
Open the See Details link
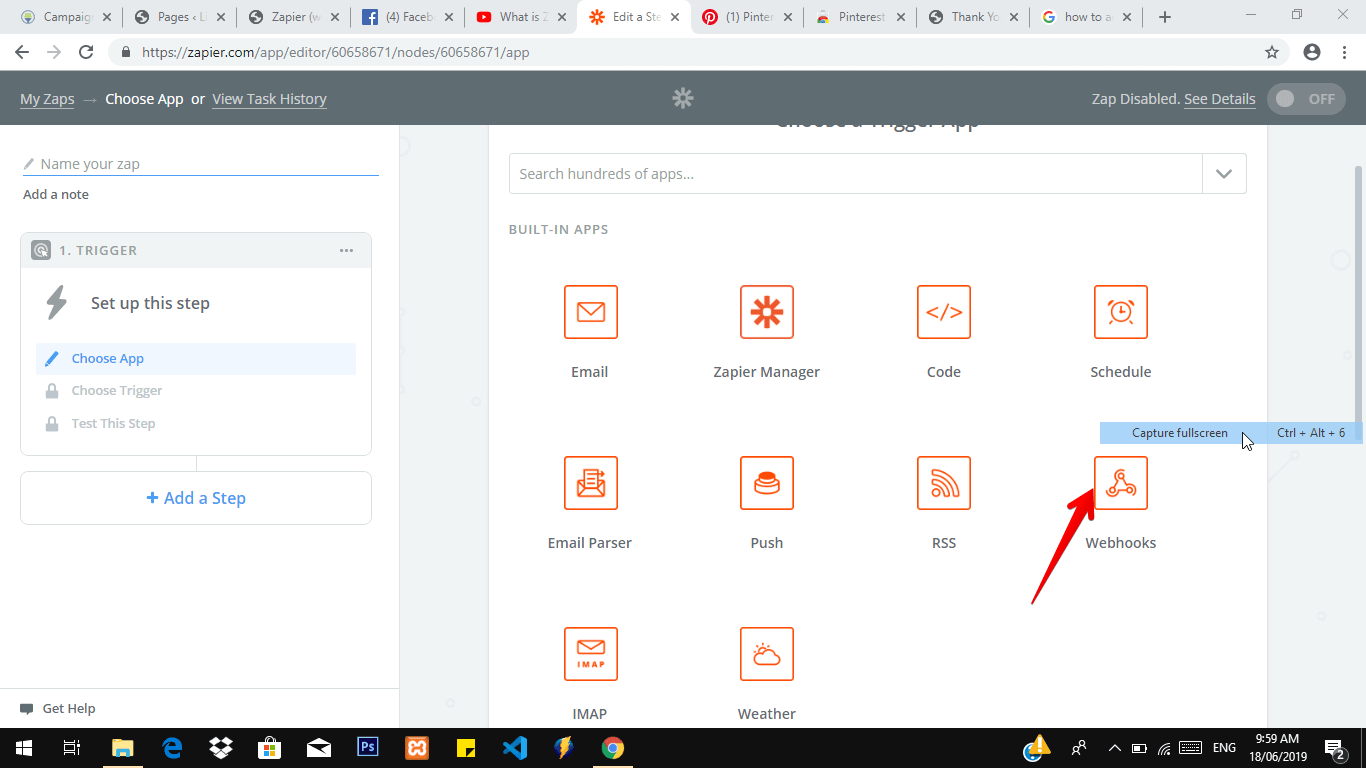(1219, 99)
